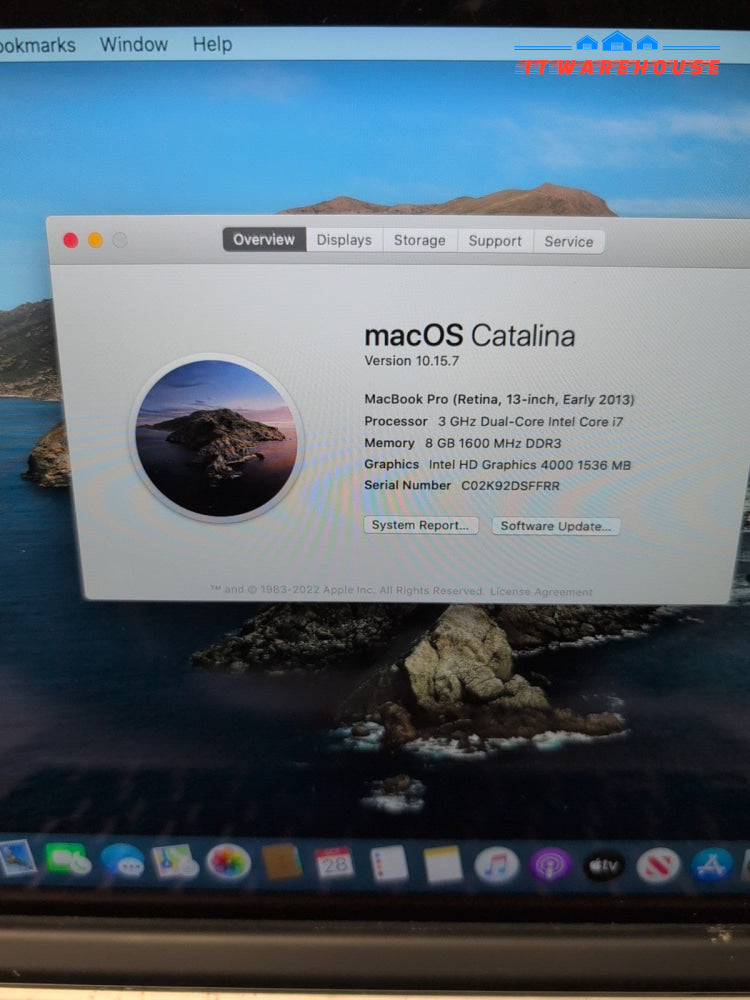
Task: Select the MacBook Pro (Retina, 13-inch, Early 2013) line
Action: click(499, 399)
